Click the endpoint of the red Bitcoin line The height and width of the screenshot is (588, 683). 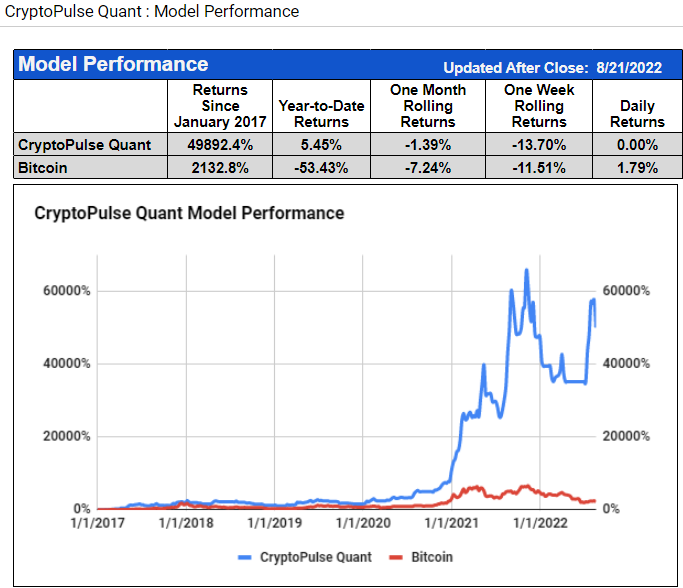[595, 501]
